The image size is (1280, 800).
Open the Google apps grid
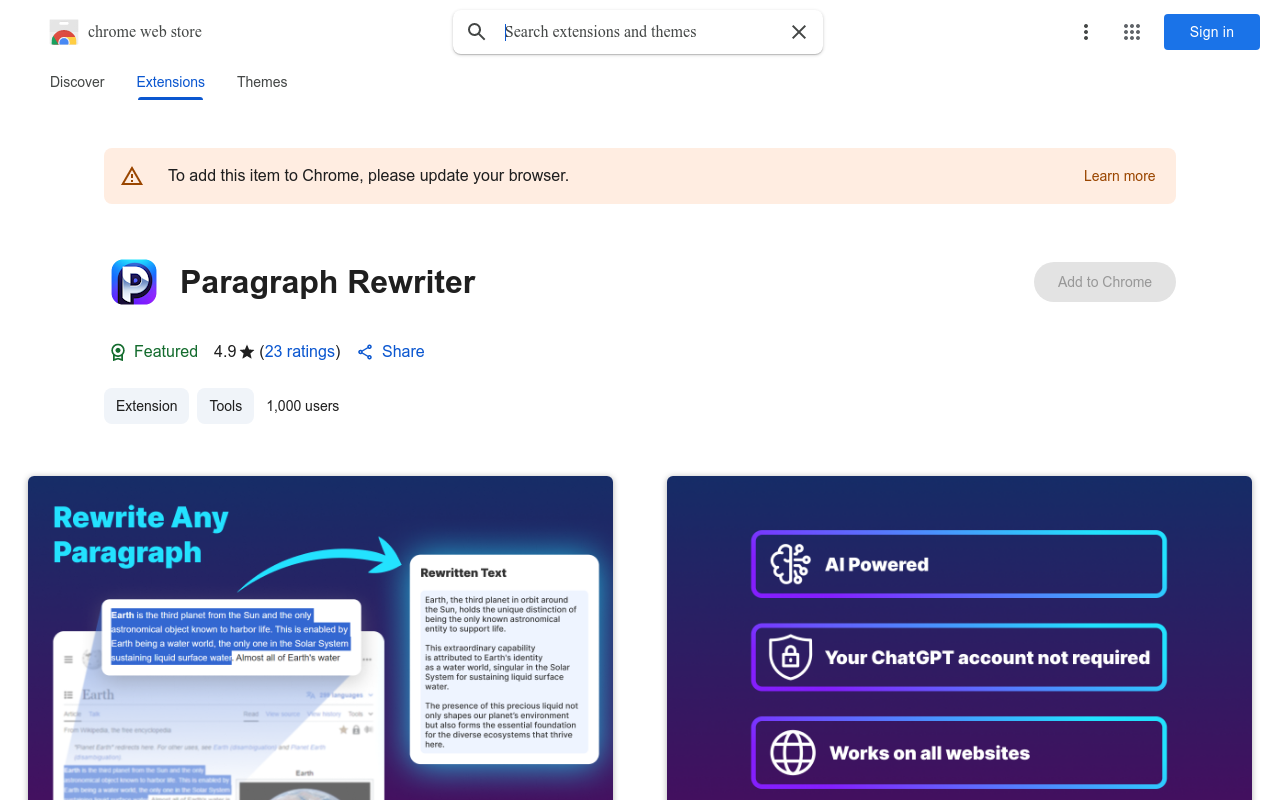click(1132, 32)
